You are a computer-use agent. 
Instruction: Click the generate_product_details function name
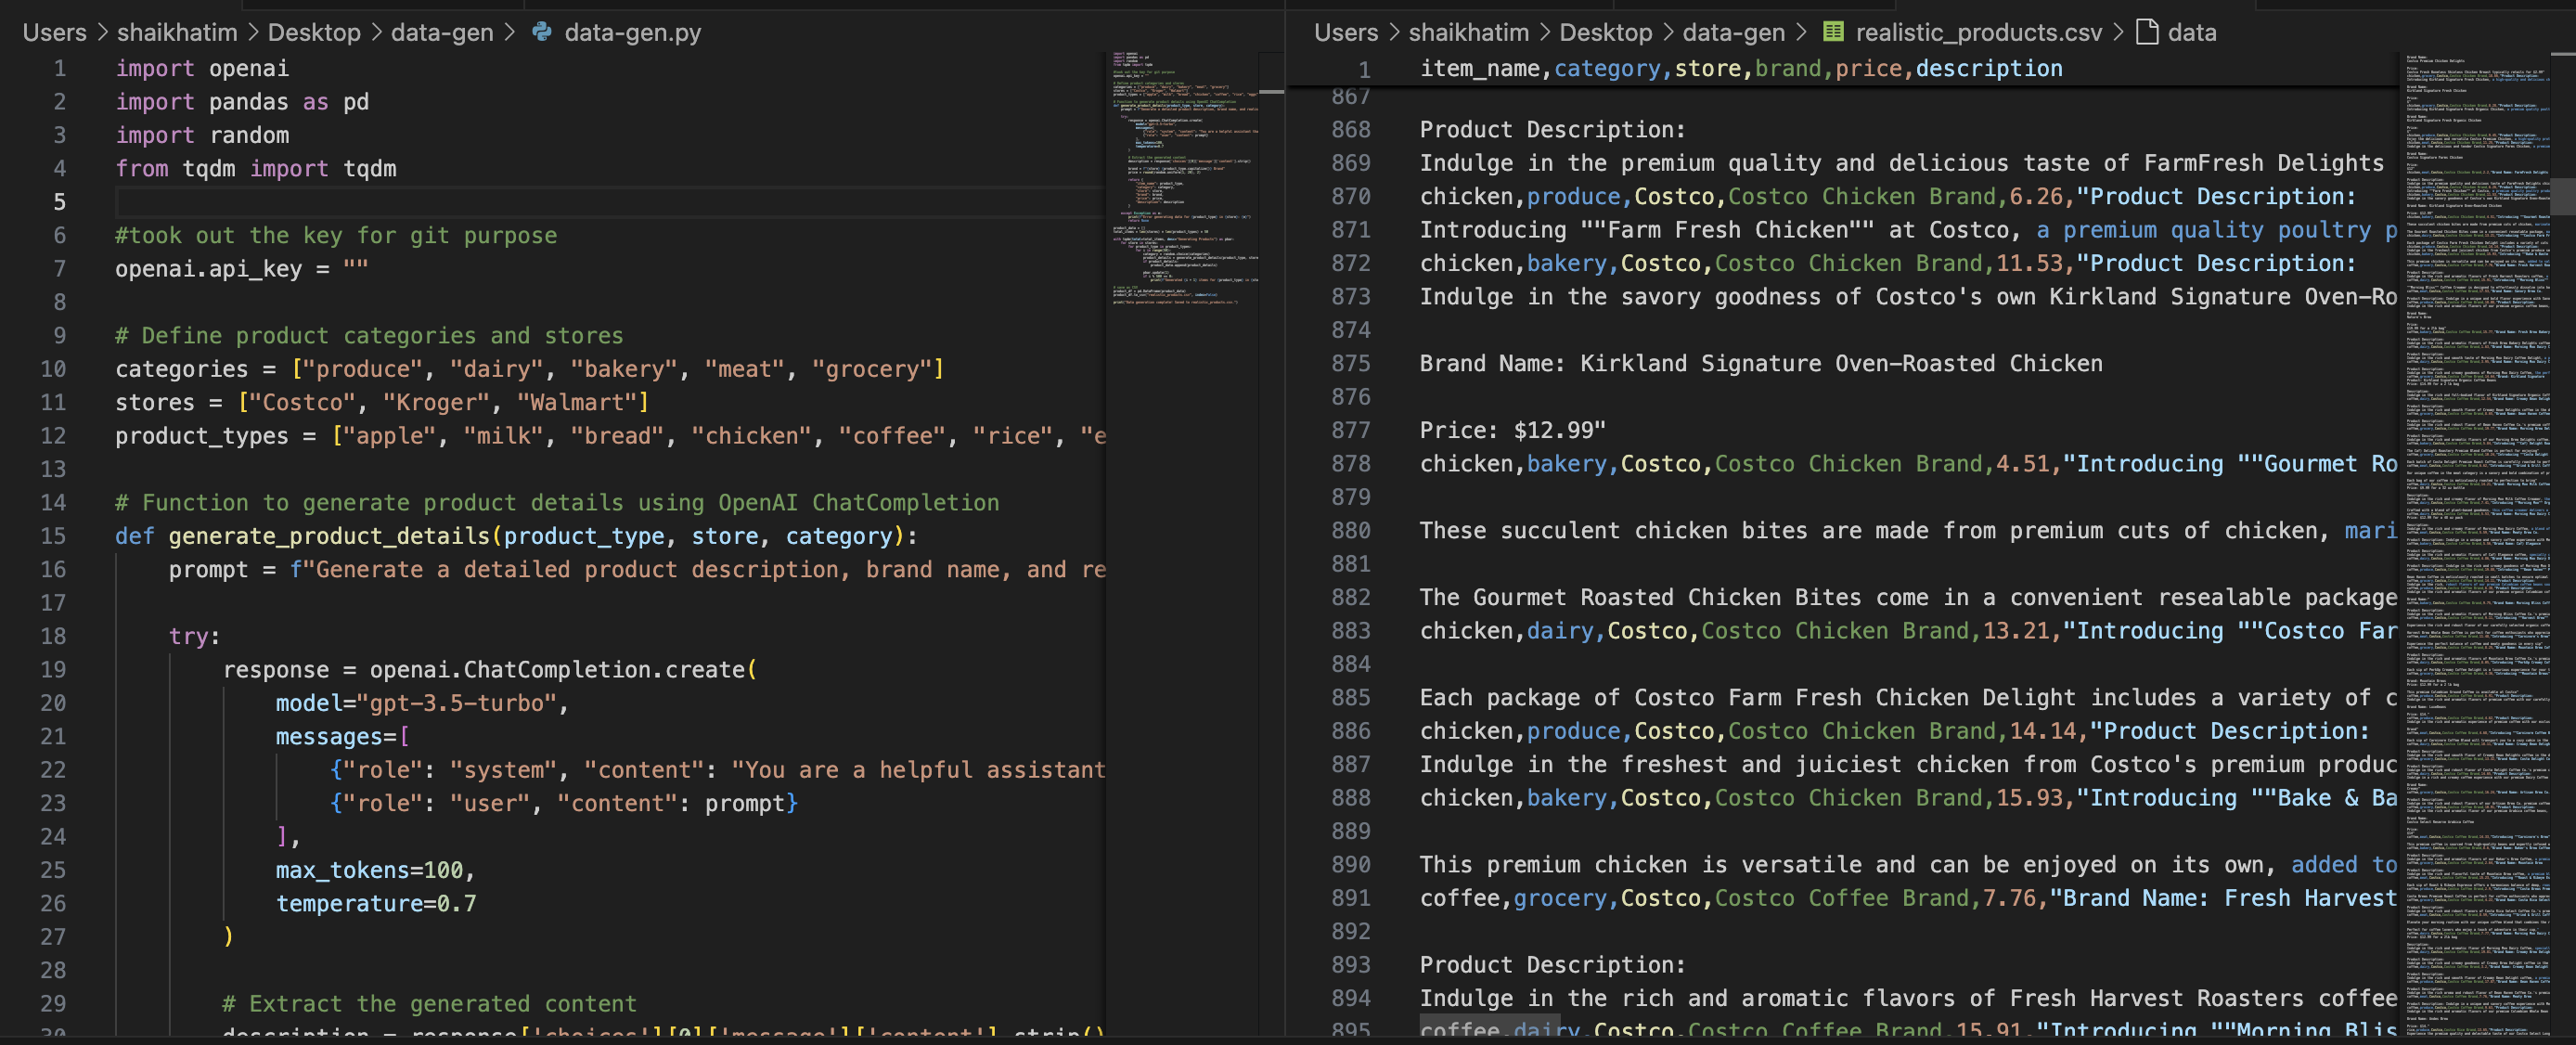(329, 536)
